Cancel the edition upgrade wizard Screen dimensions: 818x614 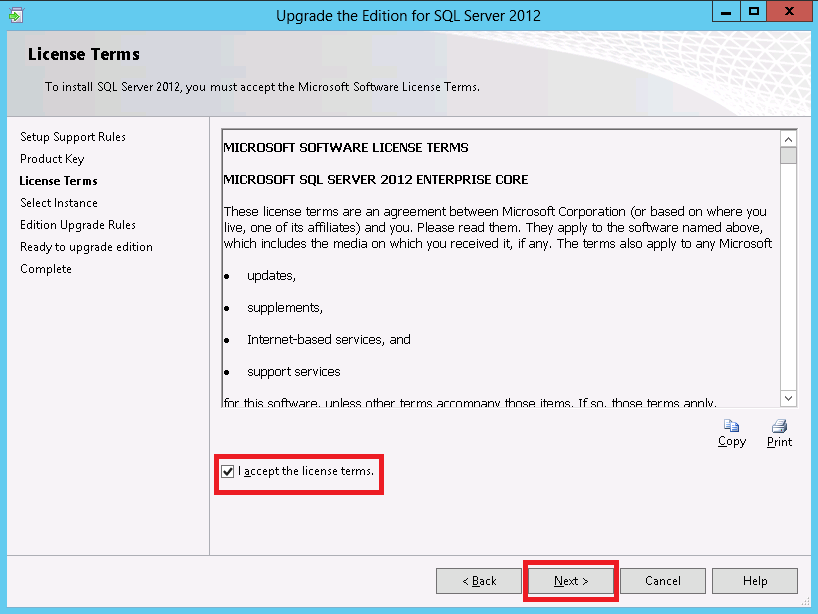point(663,581)
